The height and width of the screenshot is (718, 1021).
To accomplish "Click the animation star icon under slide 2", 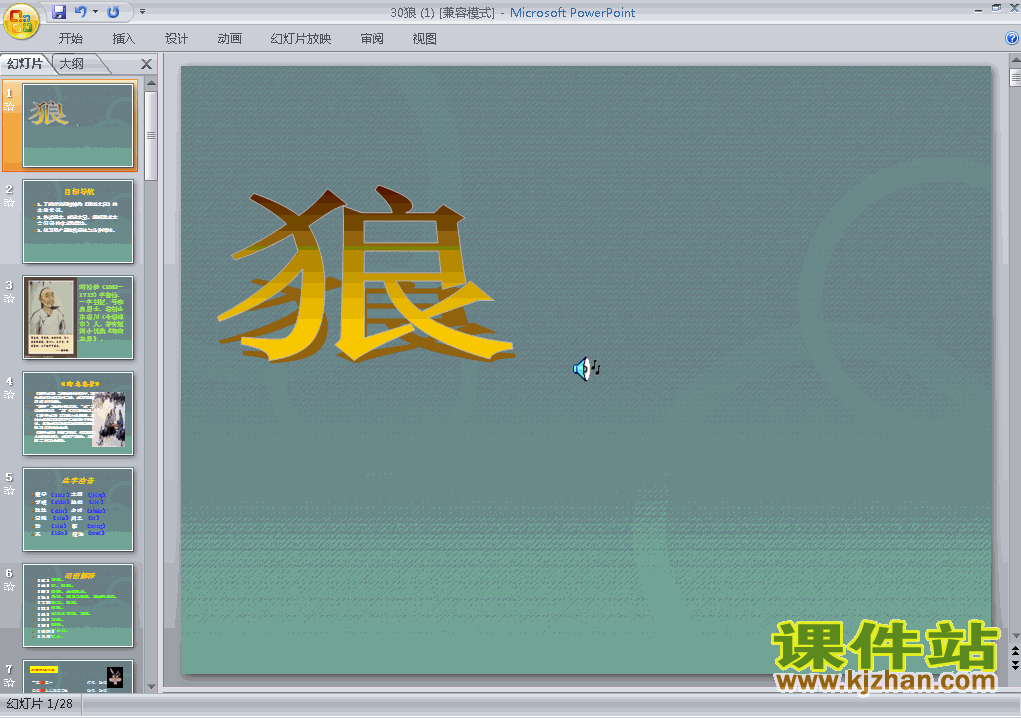I will click(9, 202).
